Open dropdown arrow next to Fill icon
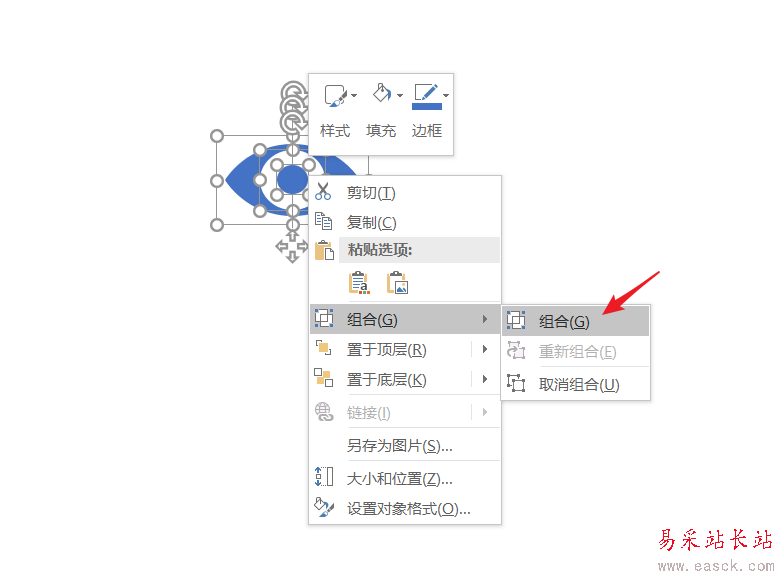The height and width of the screenshot is (581, 775). click(400, 95)
